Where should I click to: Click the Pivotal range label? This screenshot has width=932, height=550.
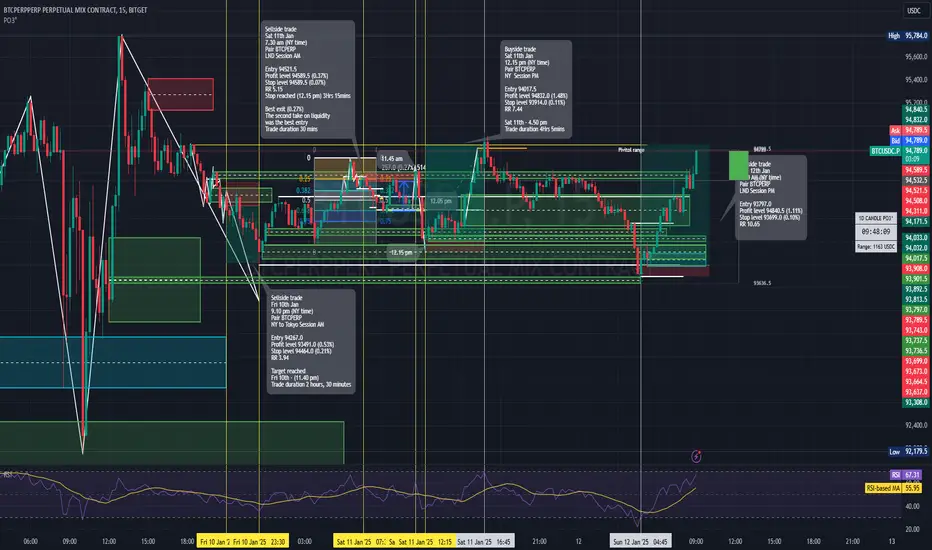click(x=631, y=150)
